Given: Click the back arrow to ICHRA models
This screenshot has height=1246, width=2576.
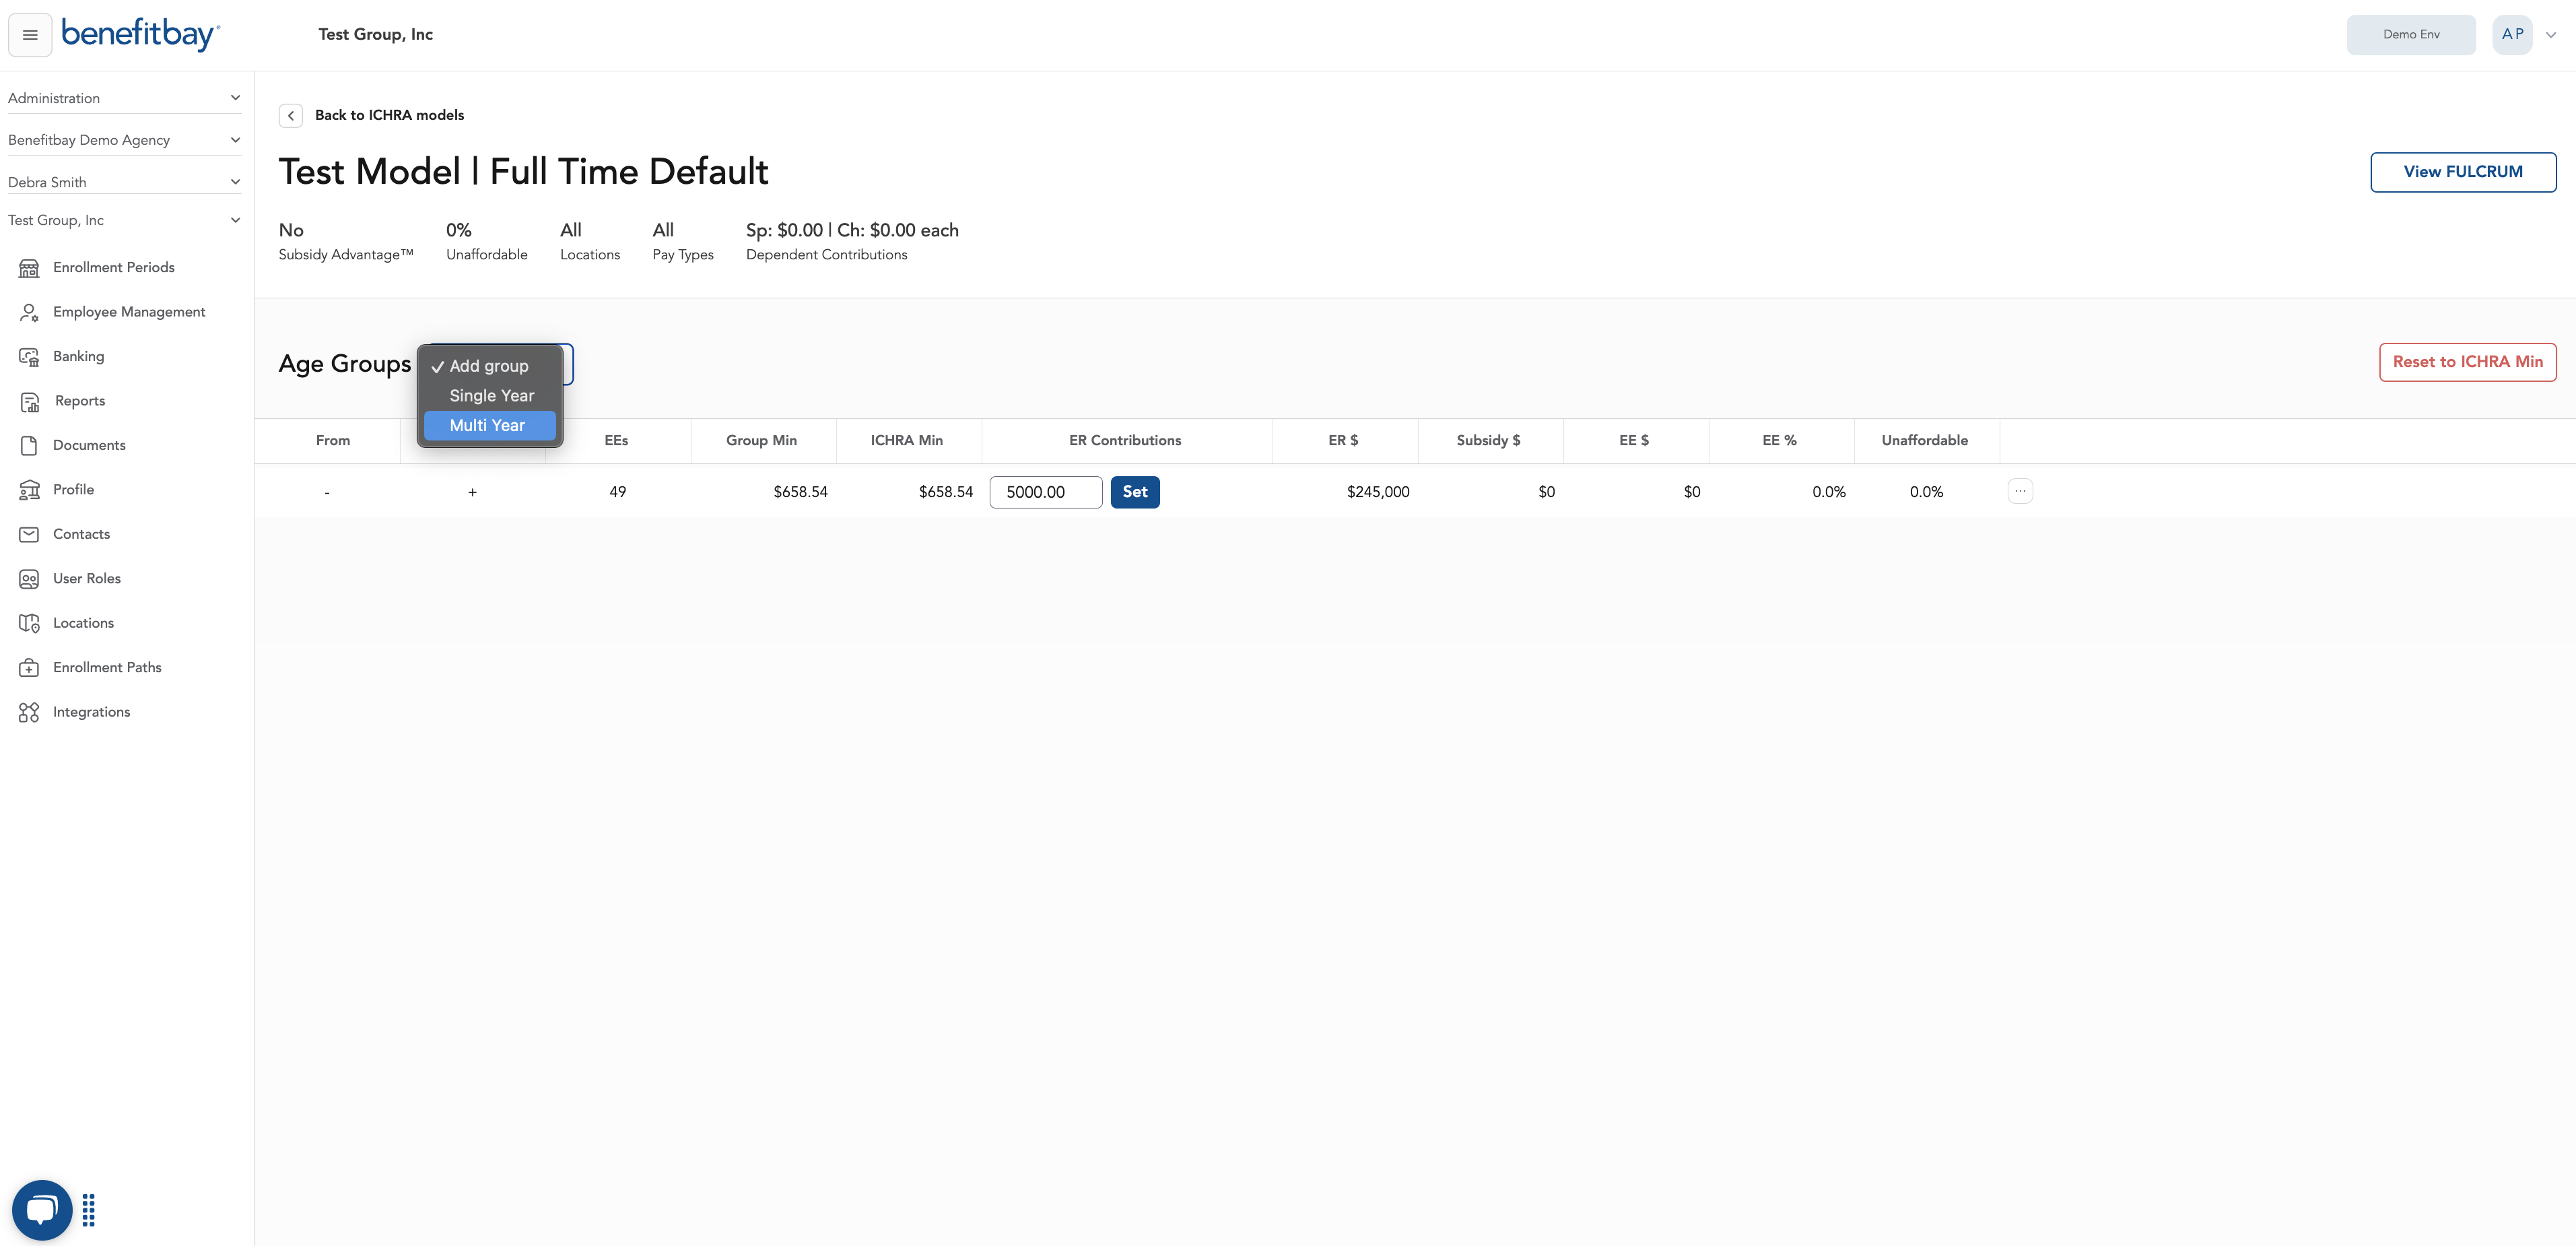Looking at the screenshot, I should [x=291, y=116].
